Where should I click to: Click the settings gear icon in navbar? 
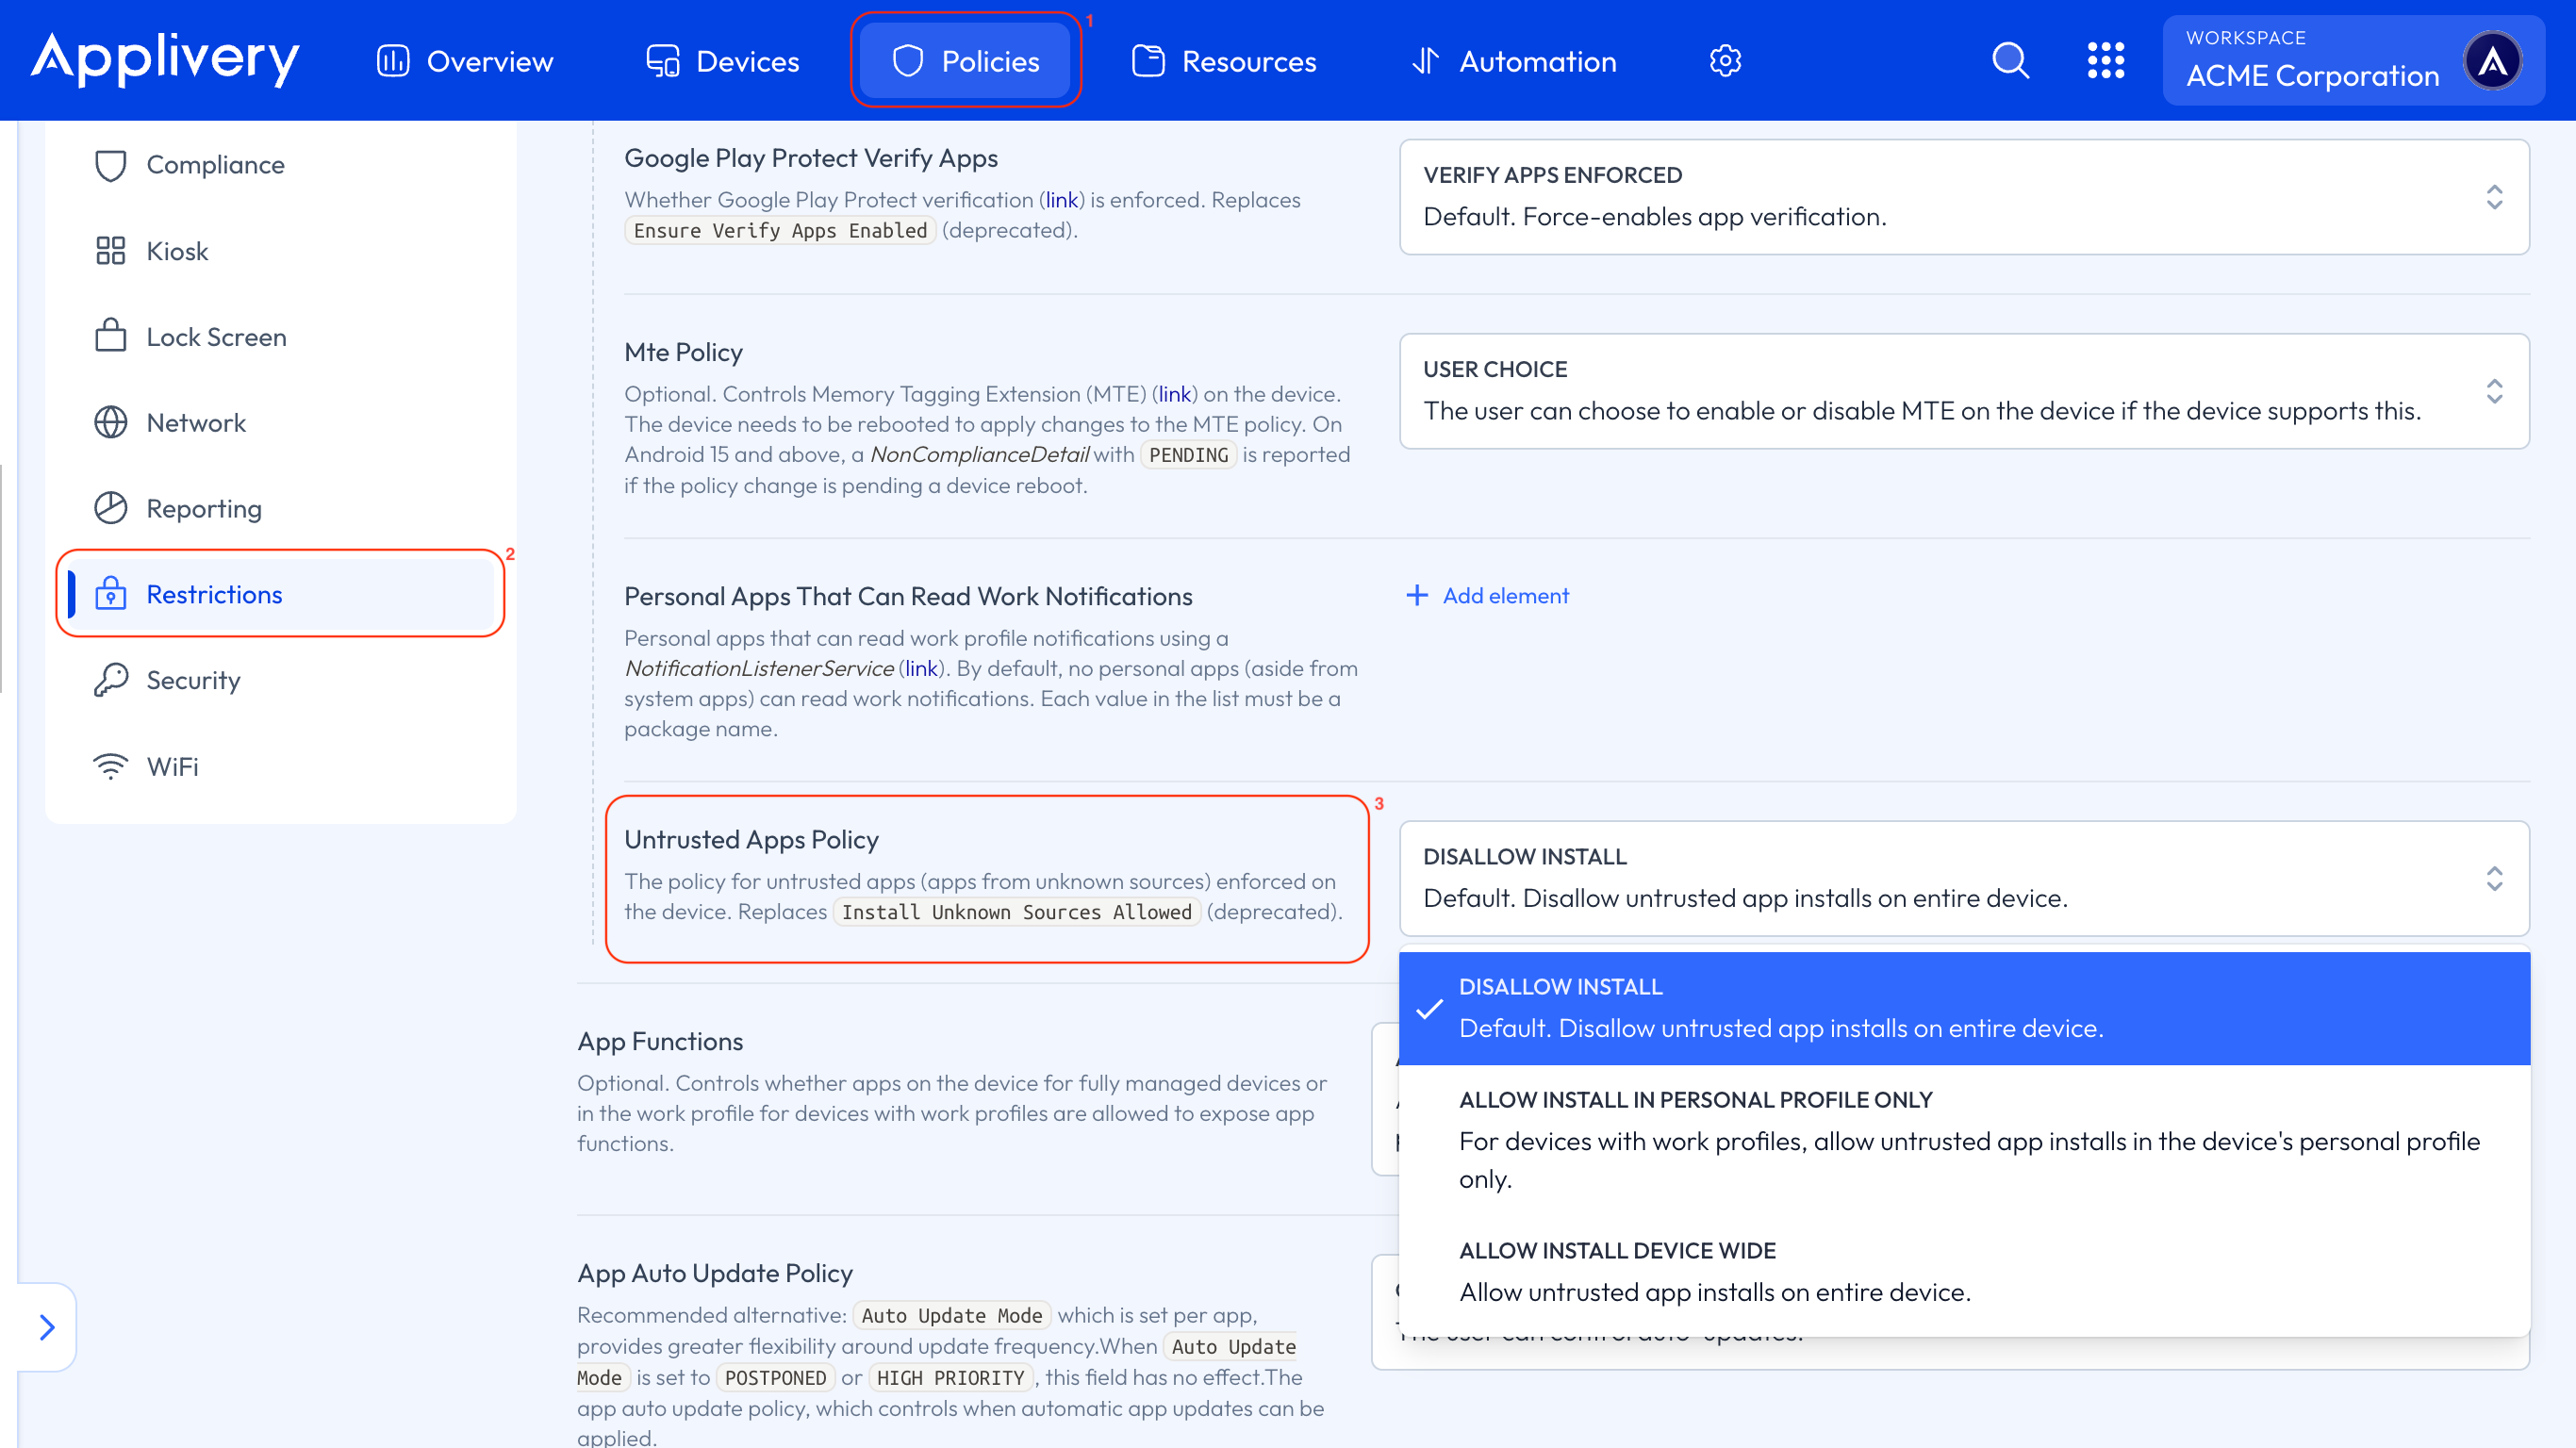1725,61
